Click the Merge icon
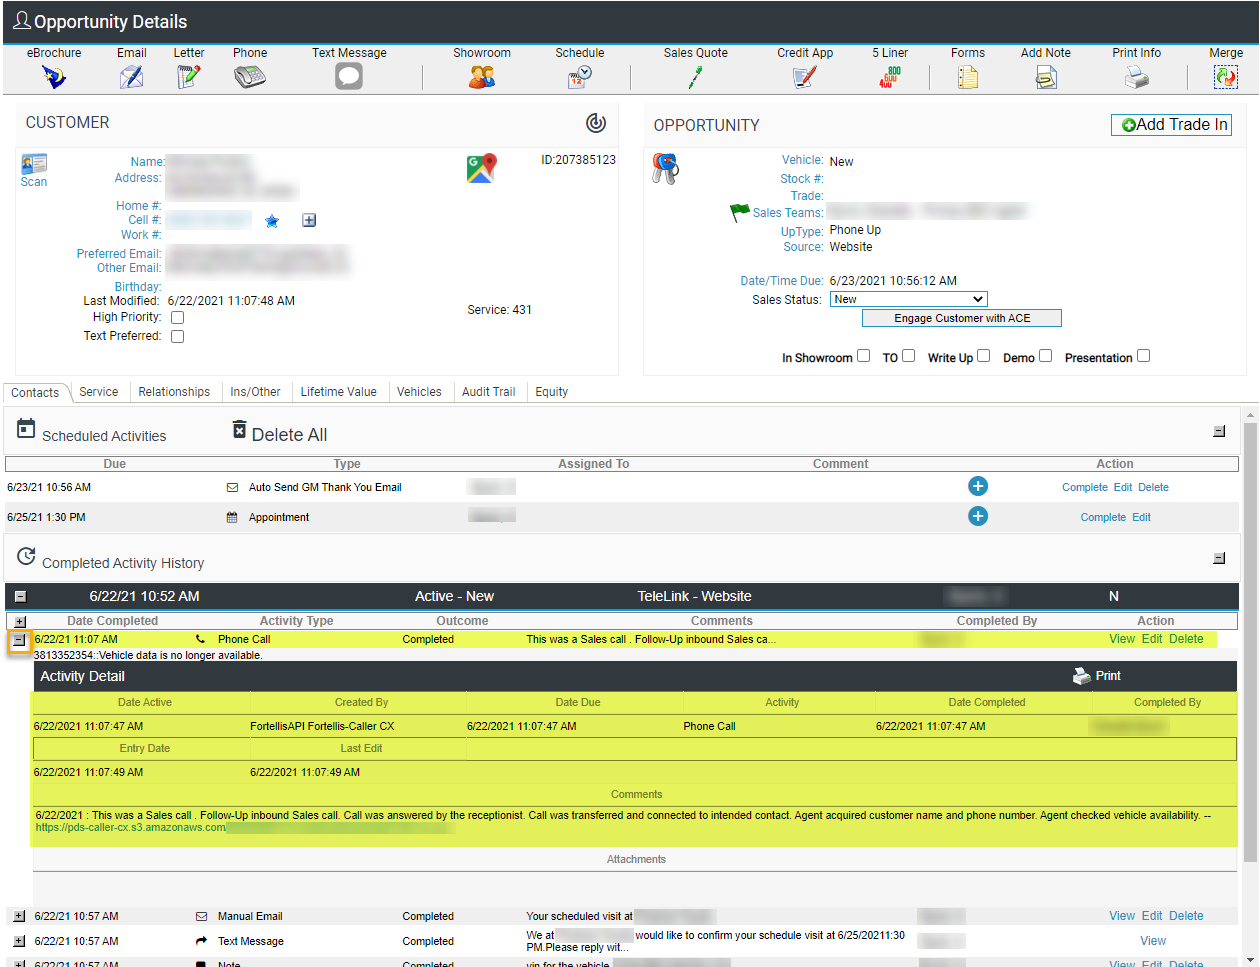 (x=1226, y=77)
